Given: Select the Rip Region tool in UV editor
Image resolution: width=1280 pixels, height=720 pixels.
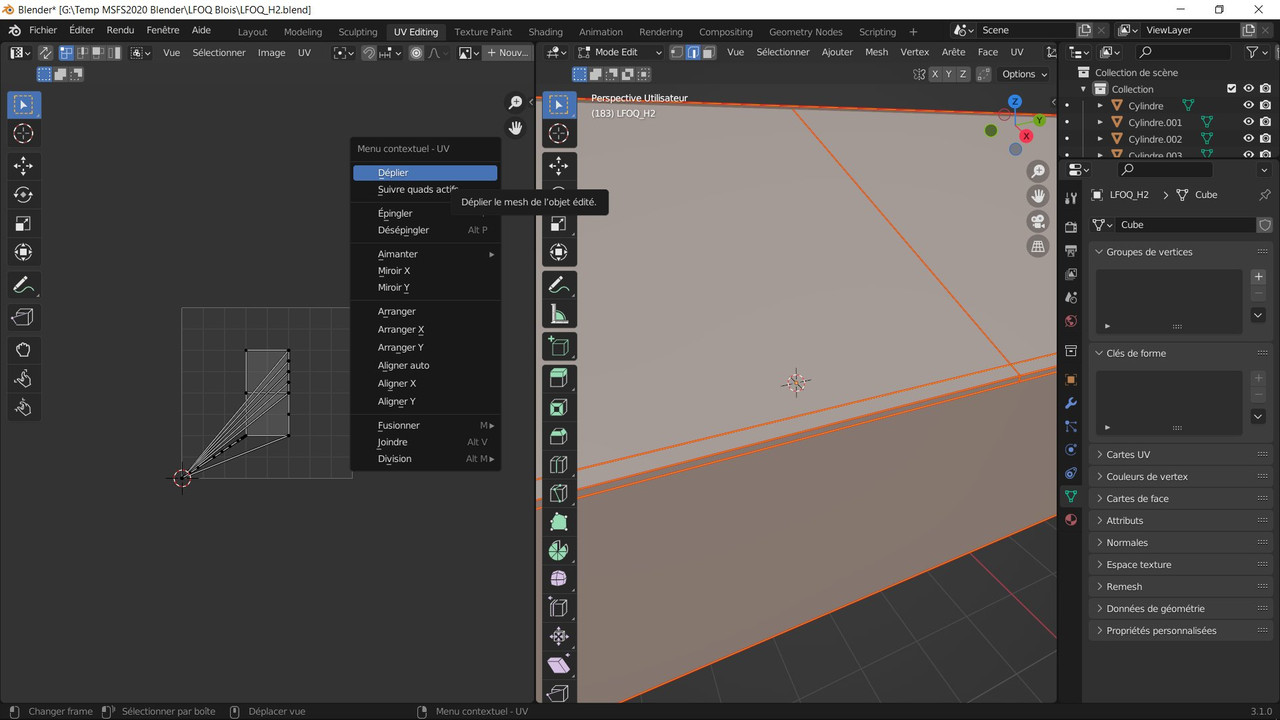Looking at the screenshot, I should pos(24,317).
